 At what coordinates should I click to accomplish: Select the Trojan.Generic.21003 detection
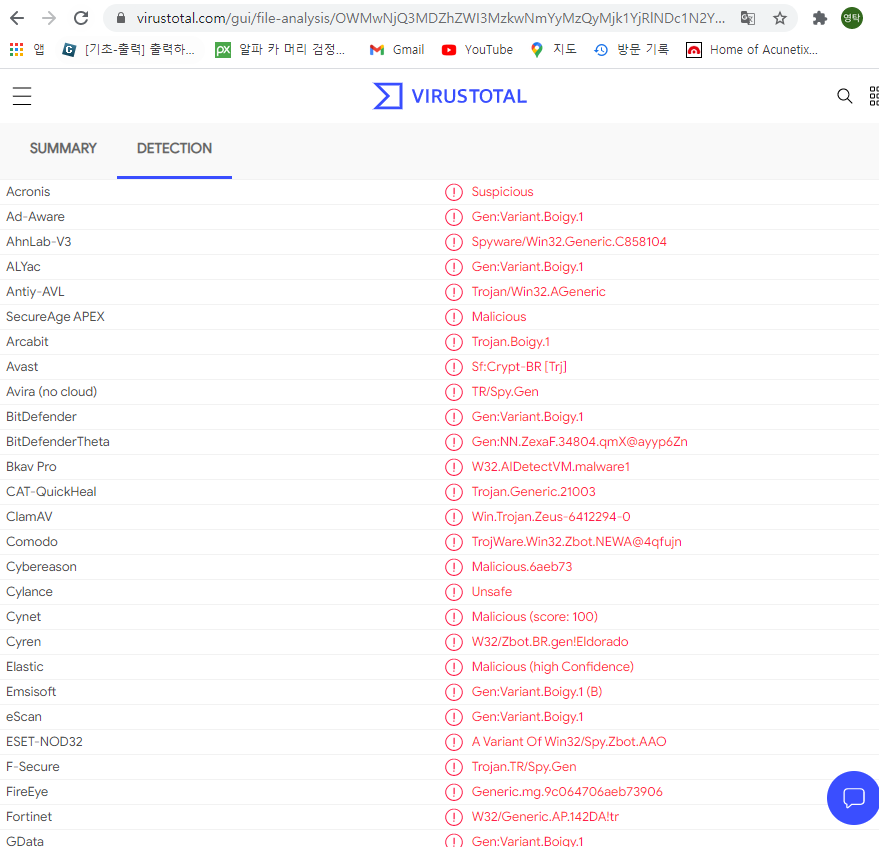tap(533, 492)
